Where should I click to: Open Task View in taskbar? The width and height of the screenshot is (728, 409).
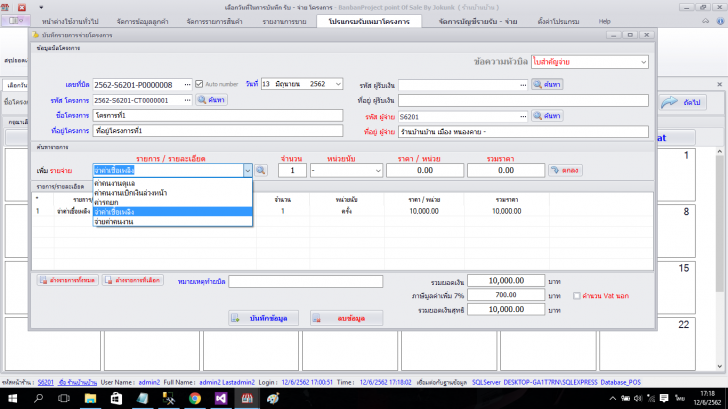point(64,398)
